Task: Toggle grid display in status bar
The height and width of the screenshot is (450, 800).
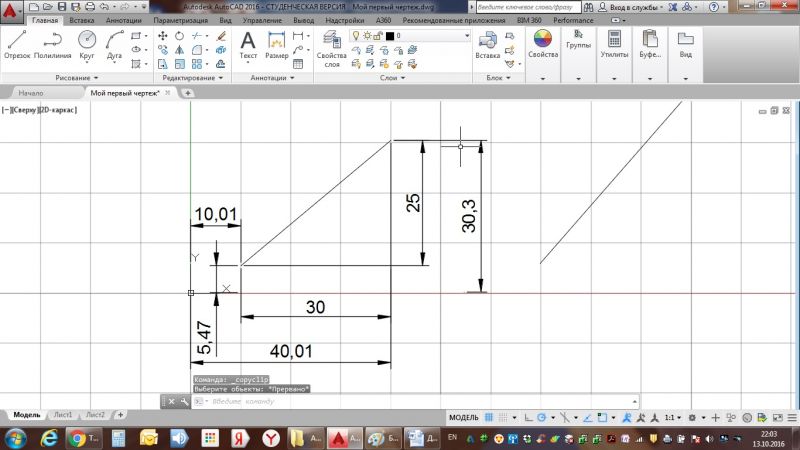Action: 489,417
